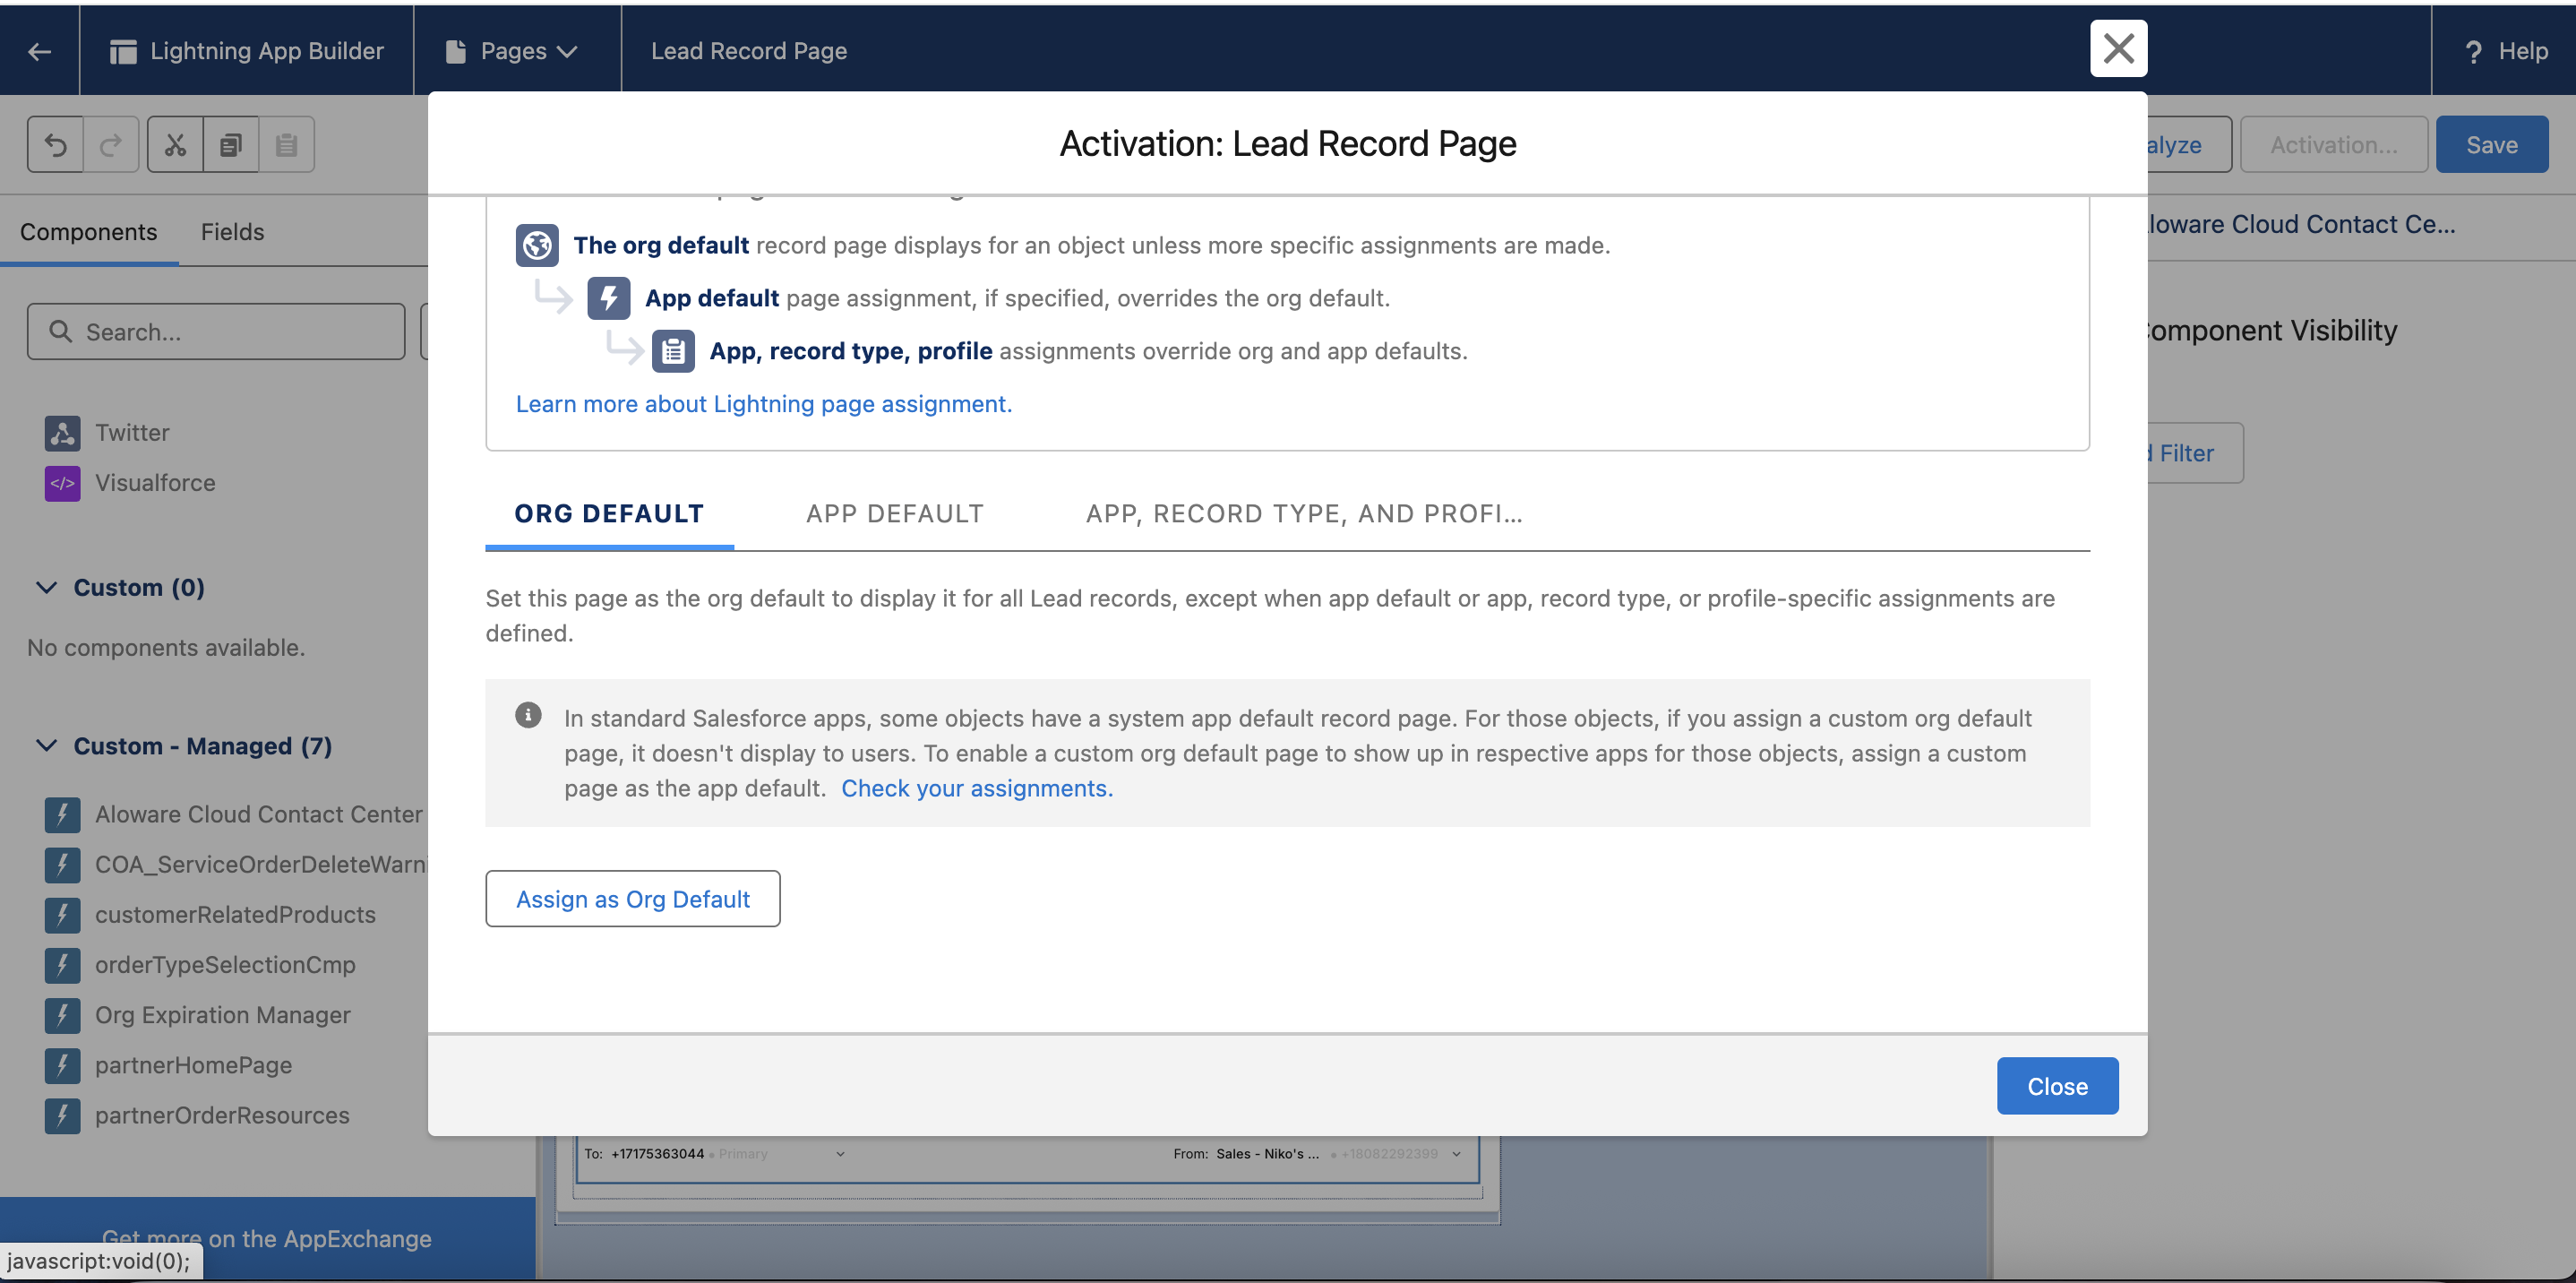
Task: Switch to the Fields tab
Action: tap(232, 232)
